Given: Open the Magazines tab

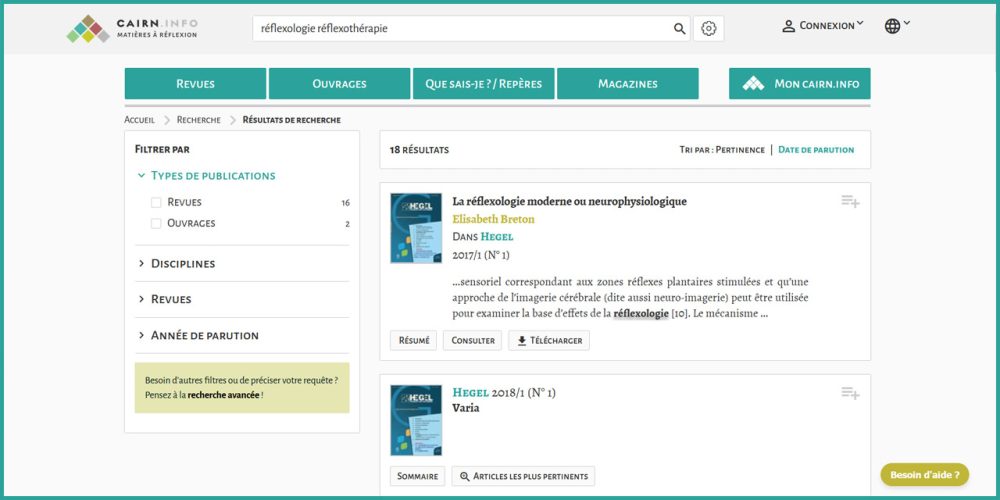Looking at the screenshot, I should (x=628, y=84).
